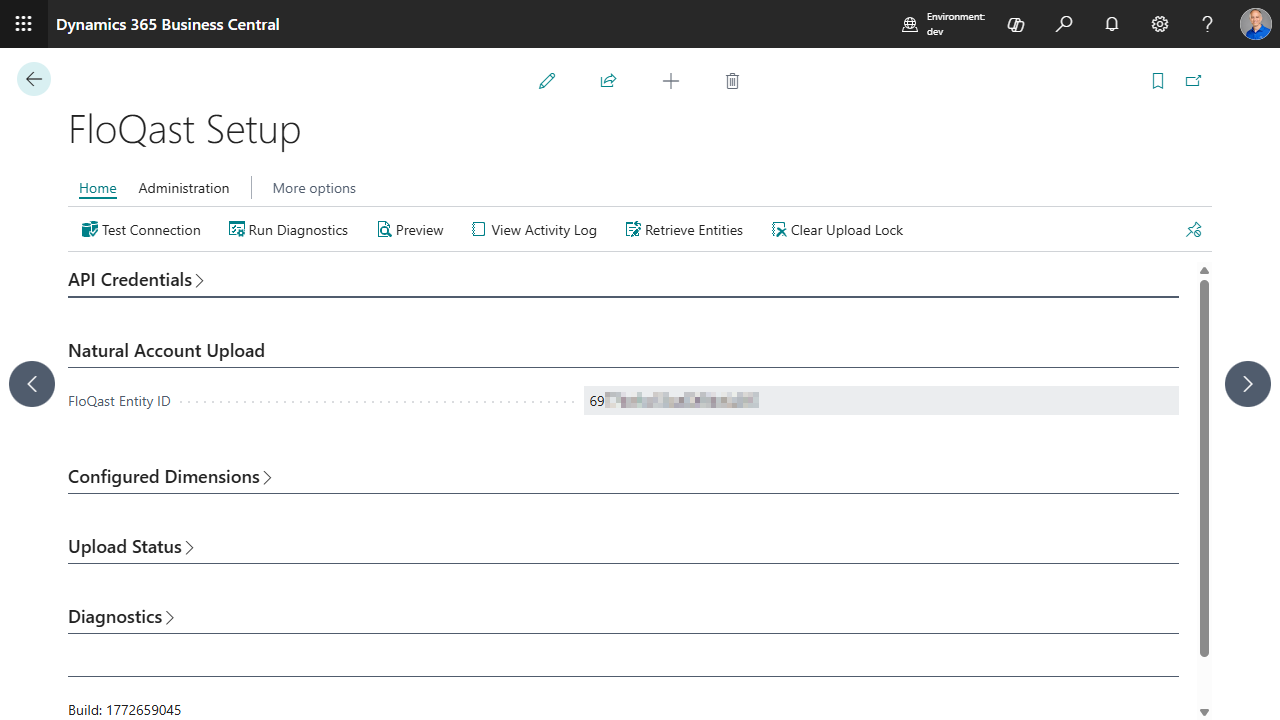Open the settings gear
Image resolution: width=1280 pixels, height=720 pixels.
pos(1160,24)
